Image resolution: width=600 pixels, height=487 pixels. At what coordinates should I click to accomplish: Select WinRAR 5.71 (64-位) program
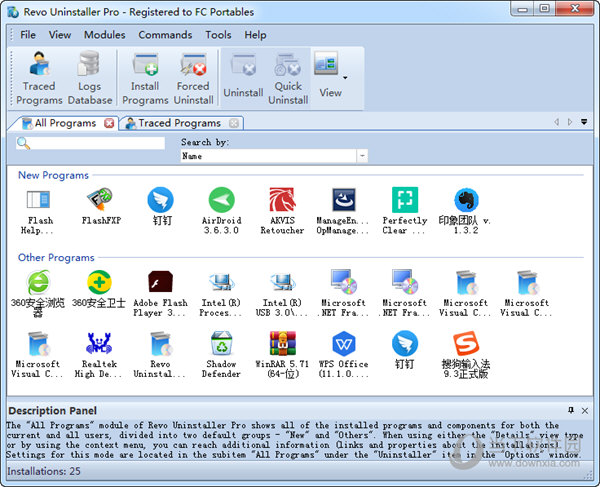[282, 355]
